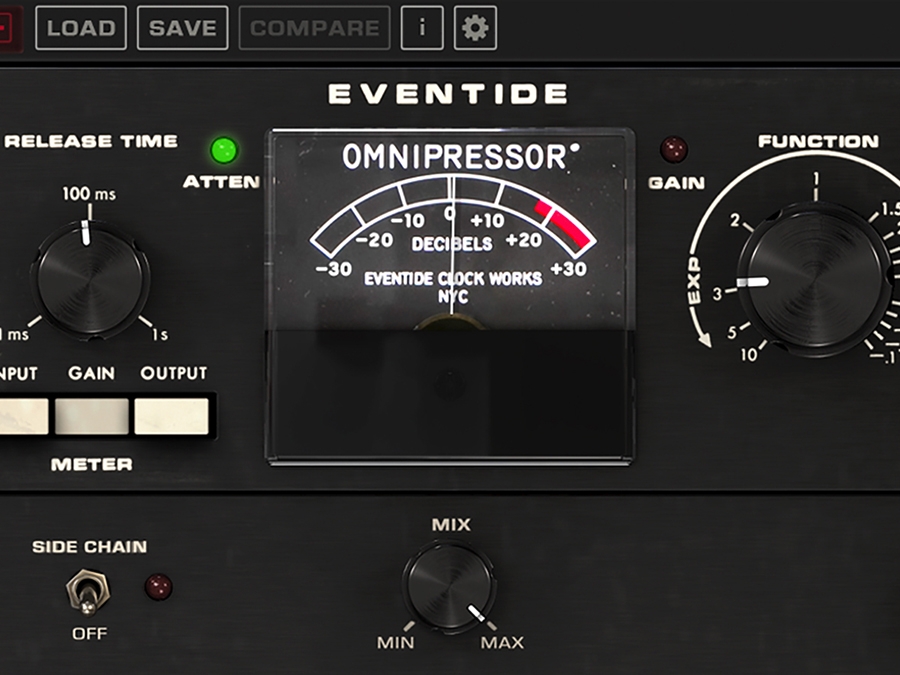Click the METER label
The height and width of the screenshot is (675, 900).
92,464
